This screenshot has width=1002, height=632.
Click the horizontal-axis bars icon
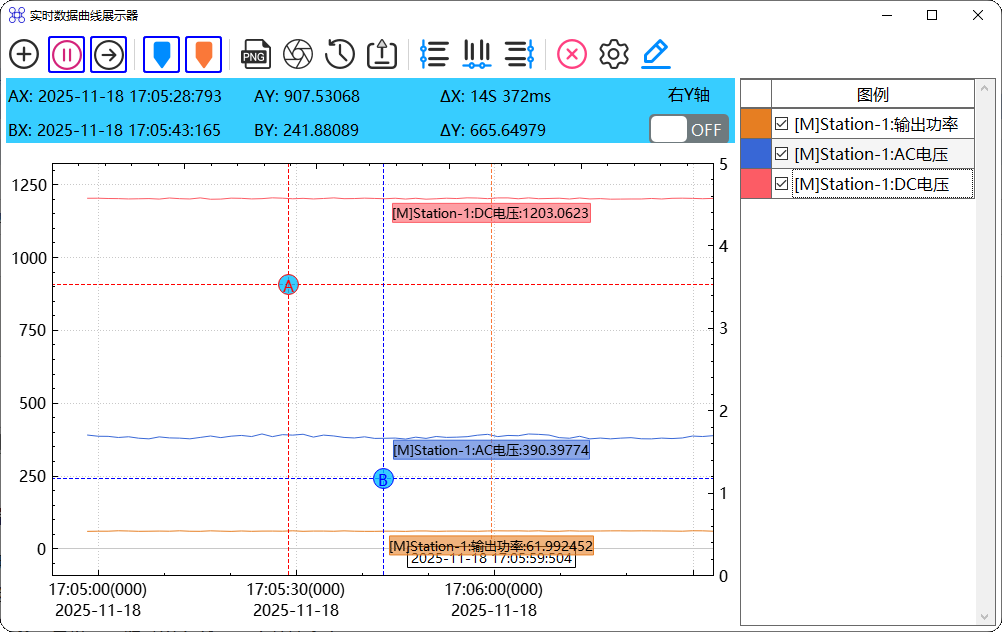(477, 54)
